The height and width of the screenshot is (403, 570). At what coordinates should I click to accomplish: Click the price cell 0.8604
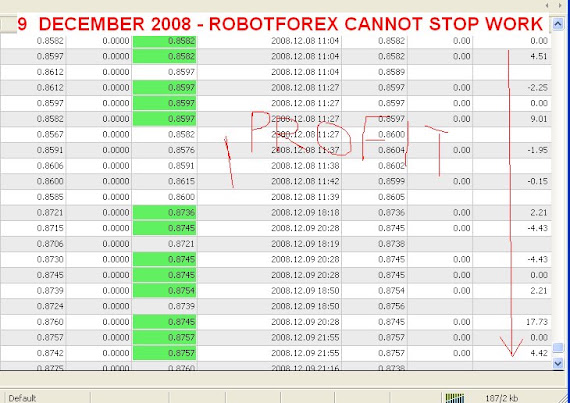[392, 150]
